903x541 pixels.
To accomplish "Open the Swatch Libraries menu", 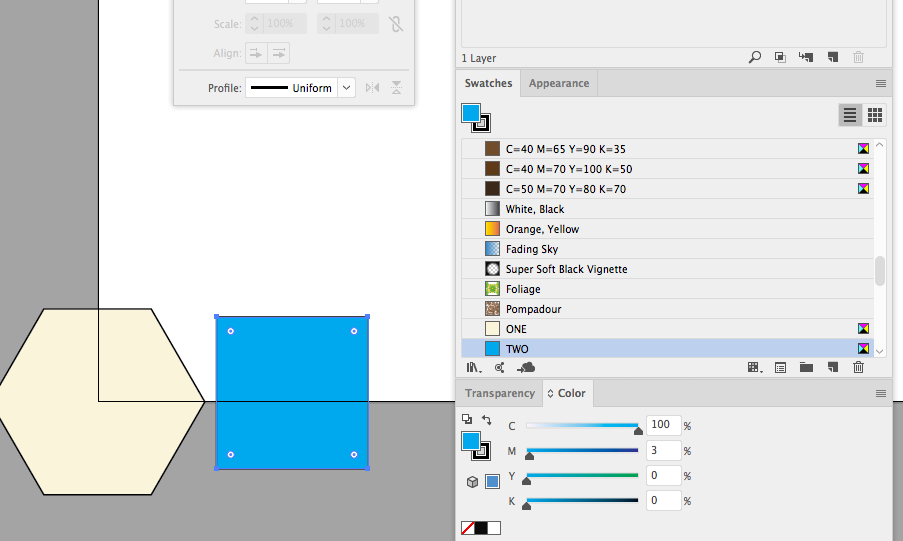I will [x=473, y=368].
